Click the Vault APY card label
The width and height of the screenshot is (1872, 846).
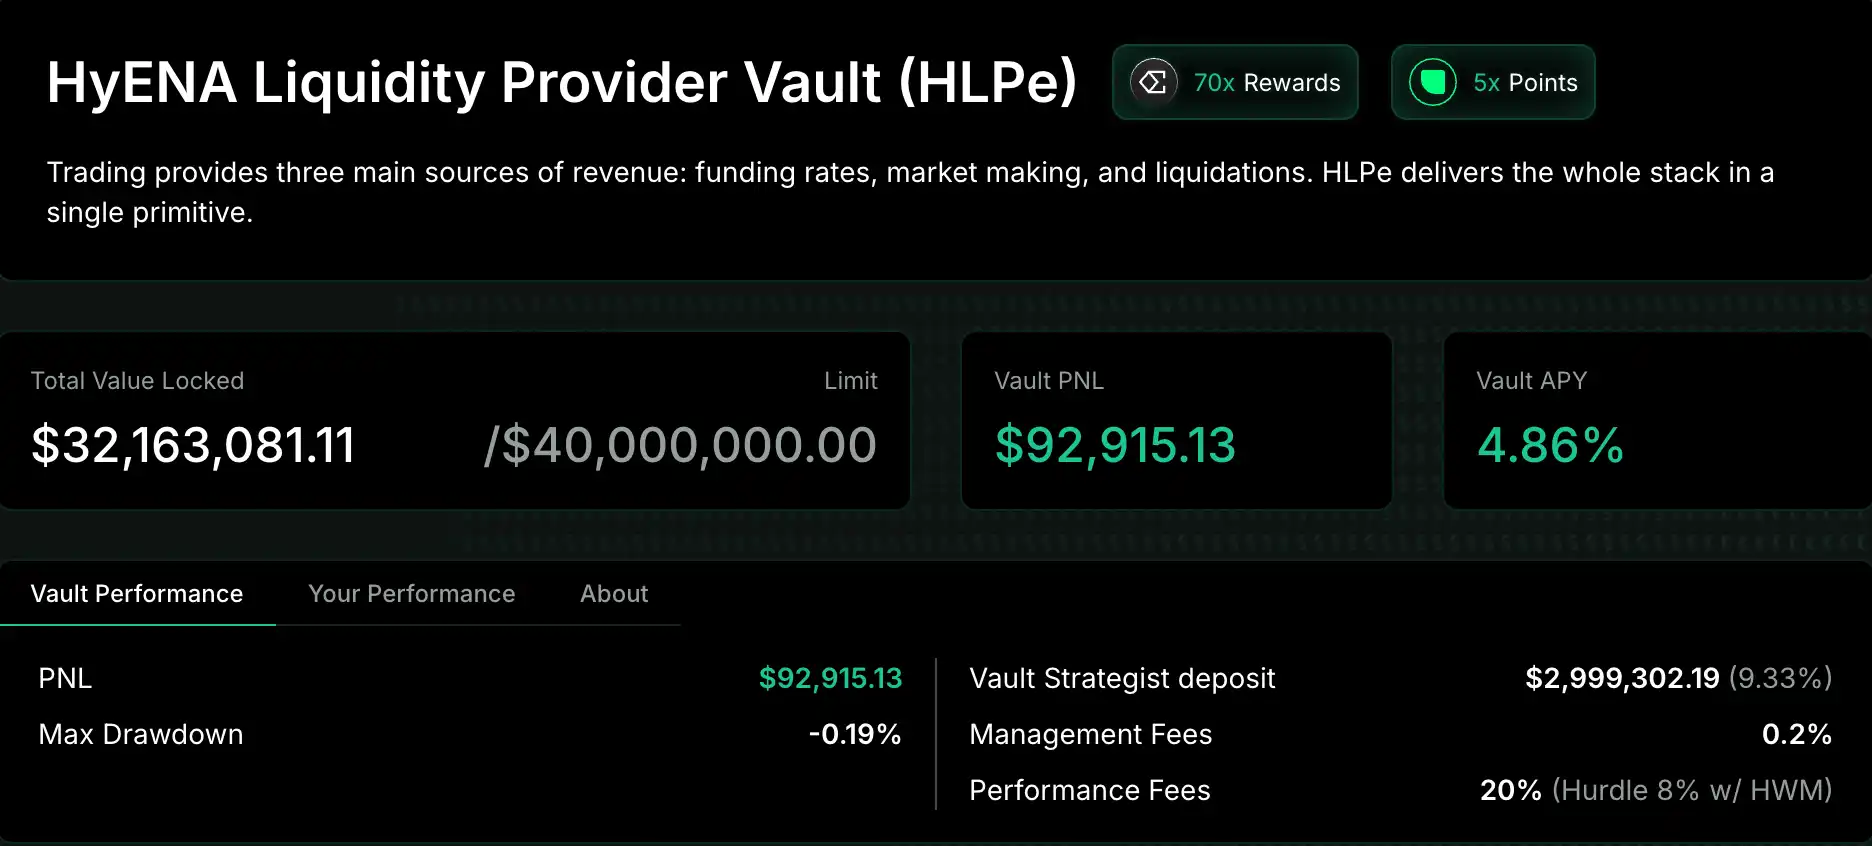pos(1531,381)
